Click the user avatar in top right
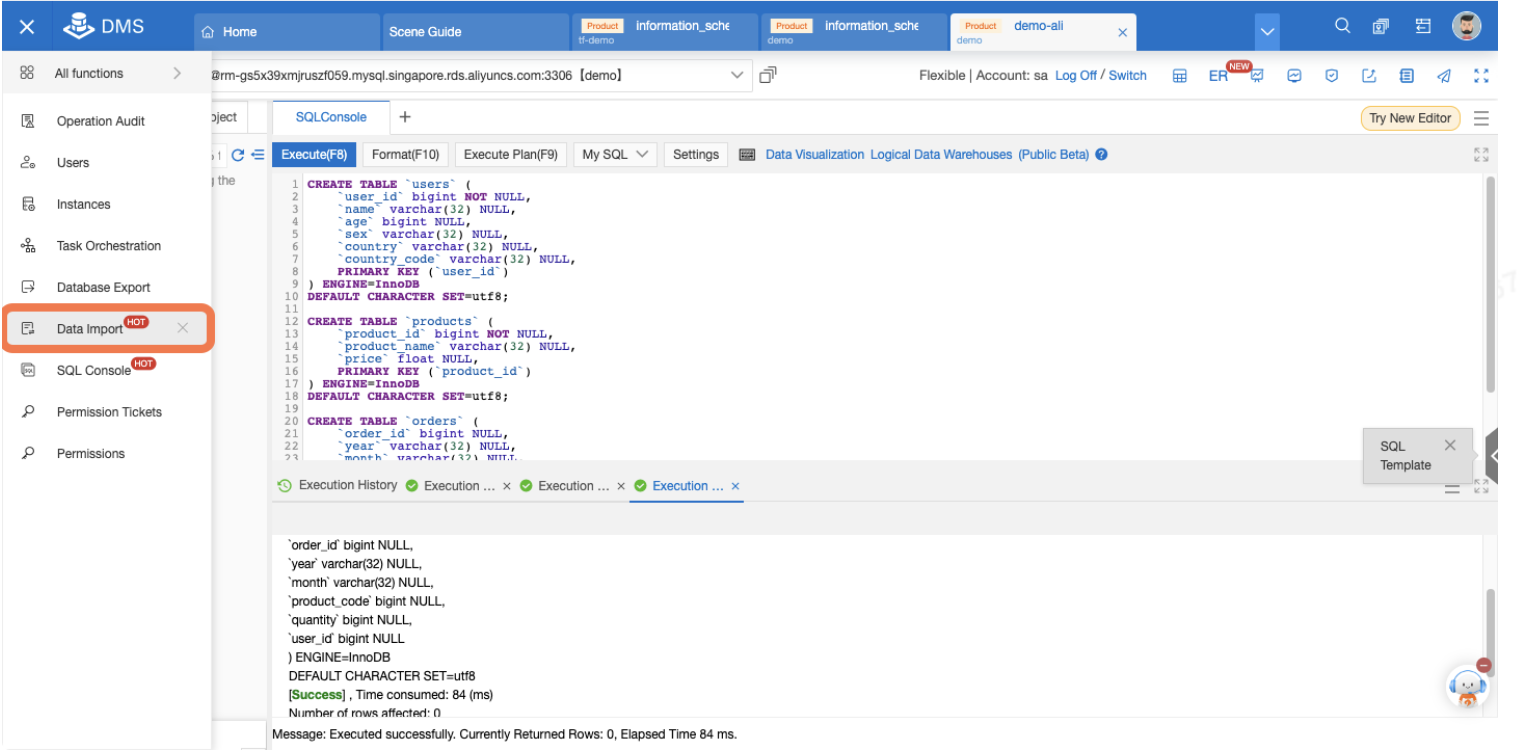 point(1466,25)
